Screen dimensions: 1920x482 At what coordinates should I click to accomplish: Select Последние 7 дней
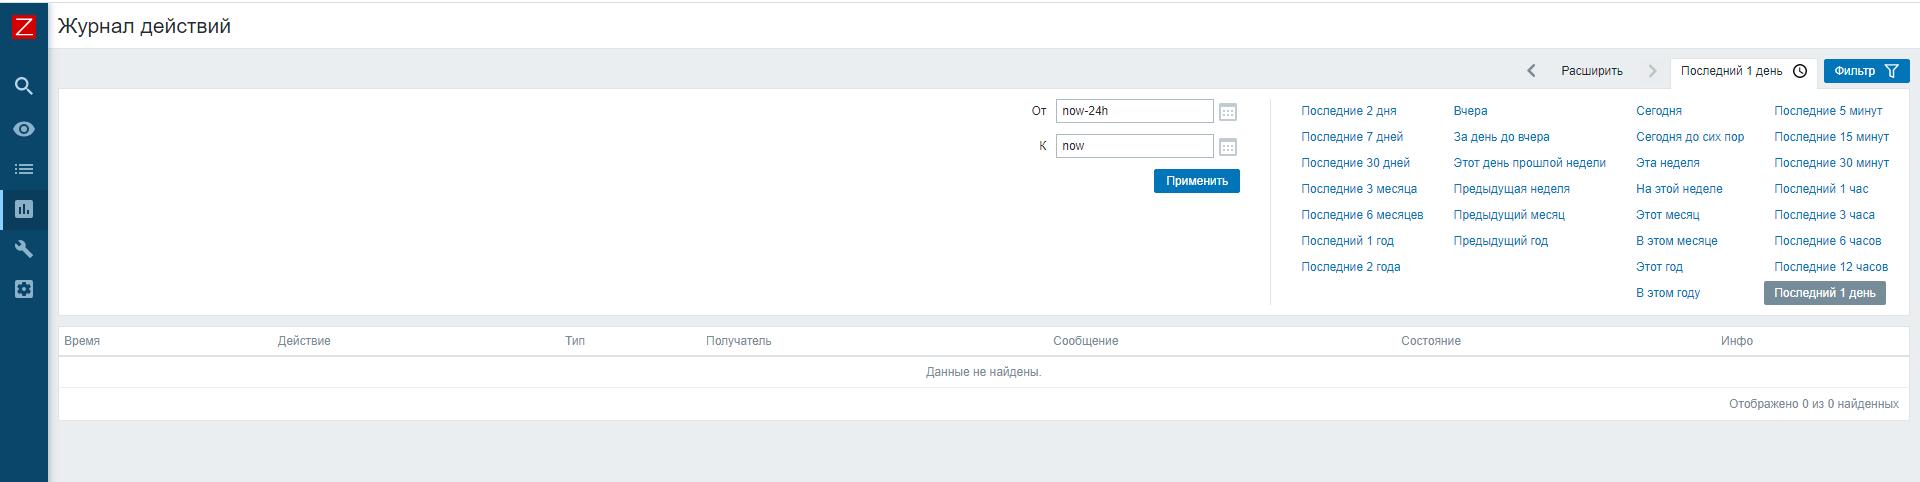point(1351,137)
